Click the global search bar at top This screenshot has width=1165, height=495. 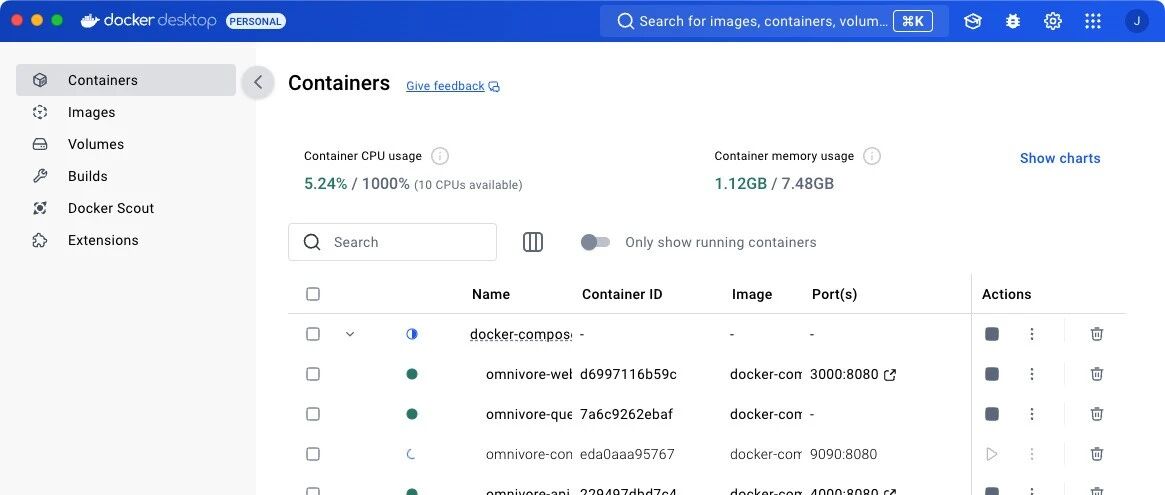pyautogui.click(x=774, y=22)
